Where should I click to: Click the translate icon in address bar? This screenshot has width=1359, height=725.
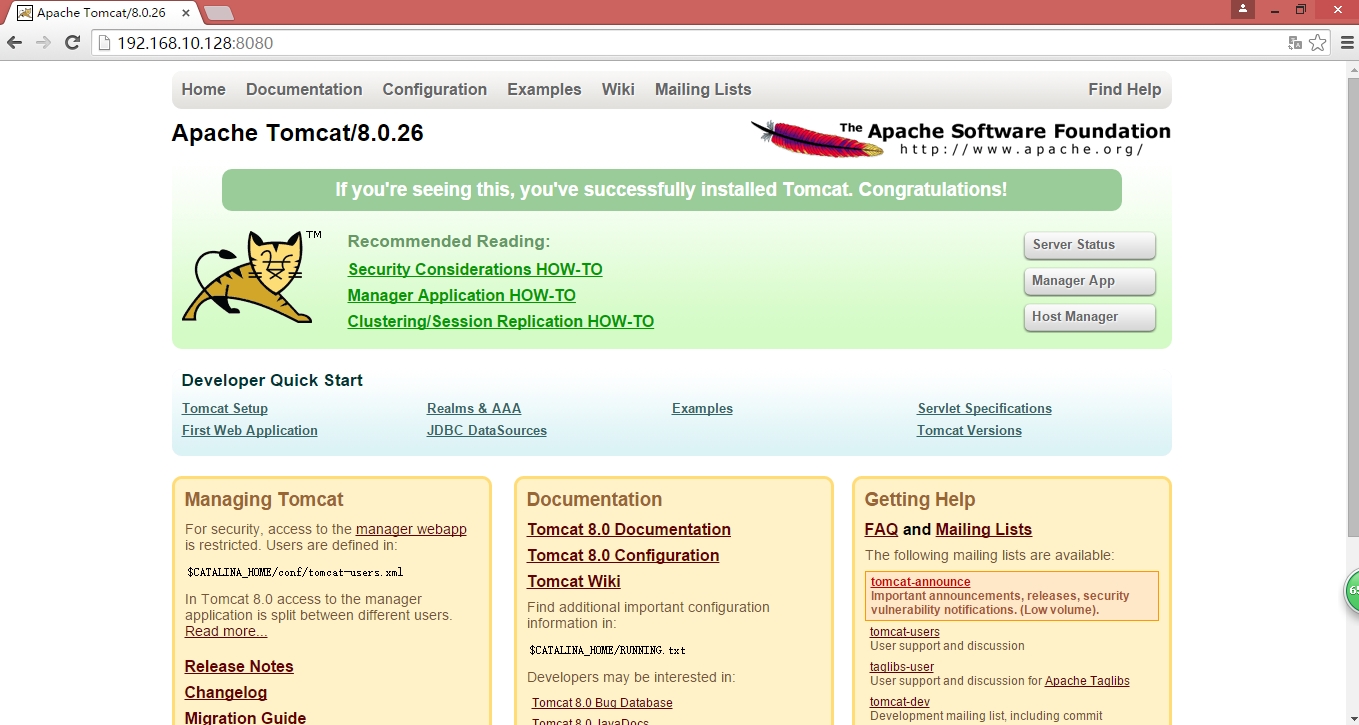(1295, 43)
